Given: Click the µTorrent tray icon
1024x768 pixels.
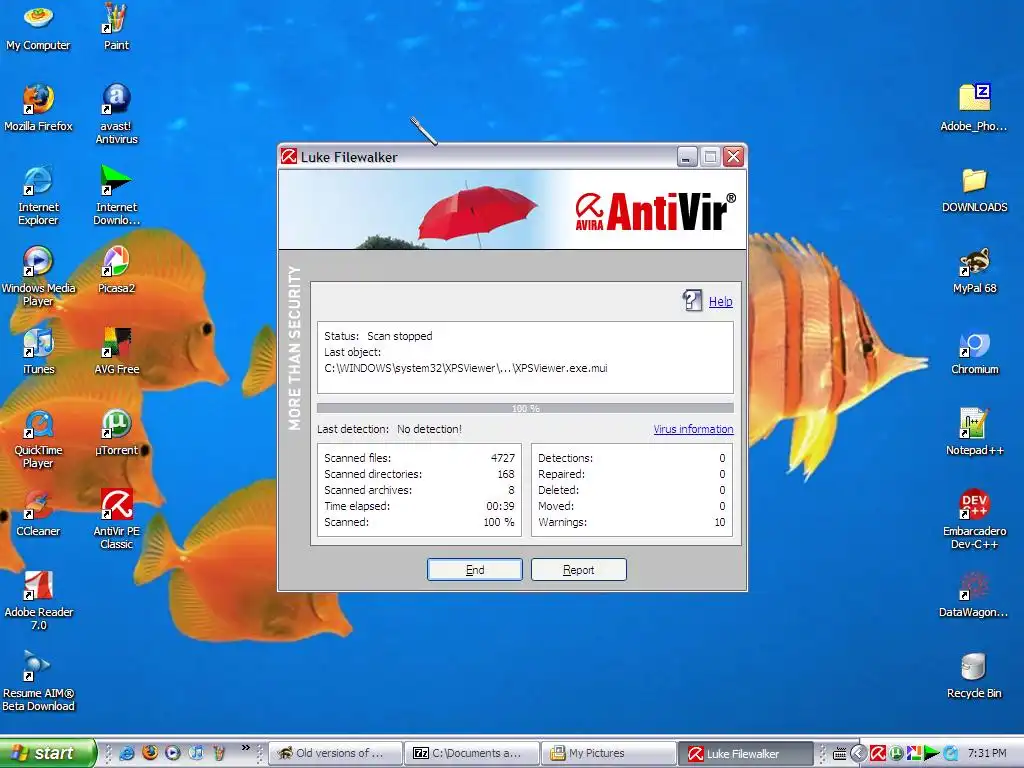Looking at the screenshot, I should pos(896,753).
